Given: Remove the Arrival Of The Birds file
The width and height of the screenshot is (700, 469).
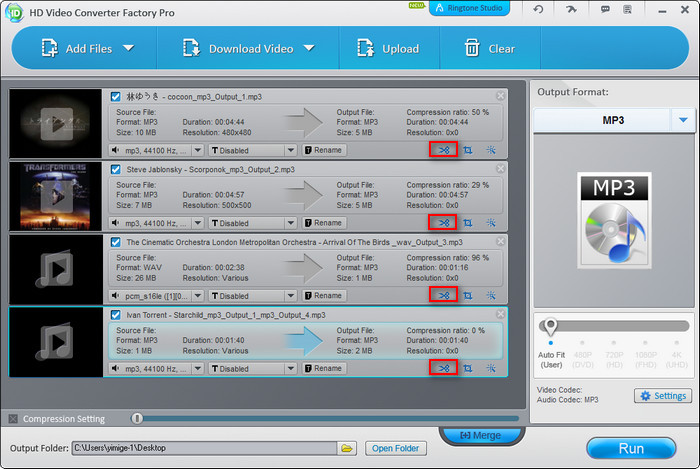Looking at the screenshot, I should click(500, 241).
